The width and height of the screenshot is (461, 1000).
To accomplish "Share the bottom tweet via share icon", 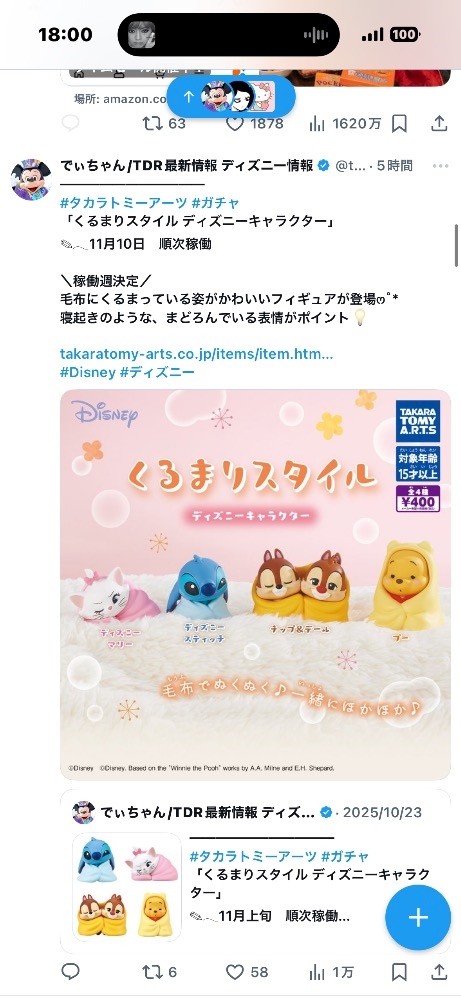I will pos(439,971).
